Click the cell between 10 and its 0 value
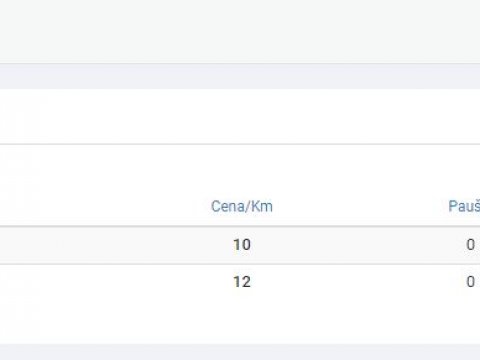480x360 pixels. [358, 245]
